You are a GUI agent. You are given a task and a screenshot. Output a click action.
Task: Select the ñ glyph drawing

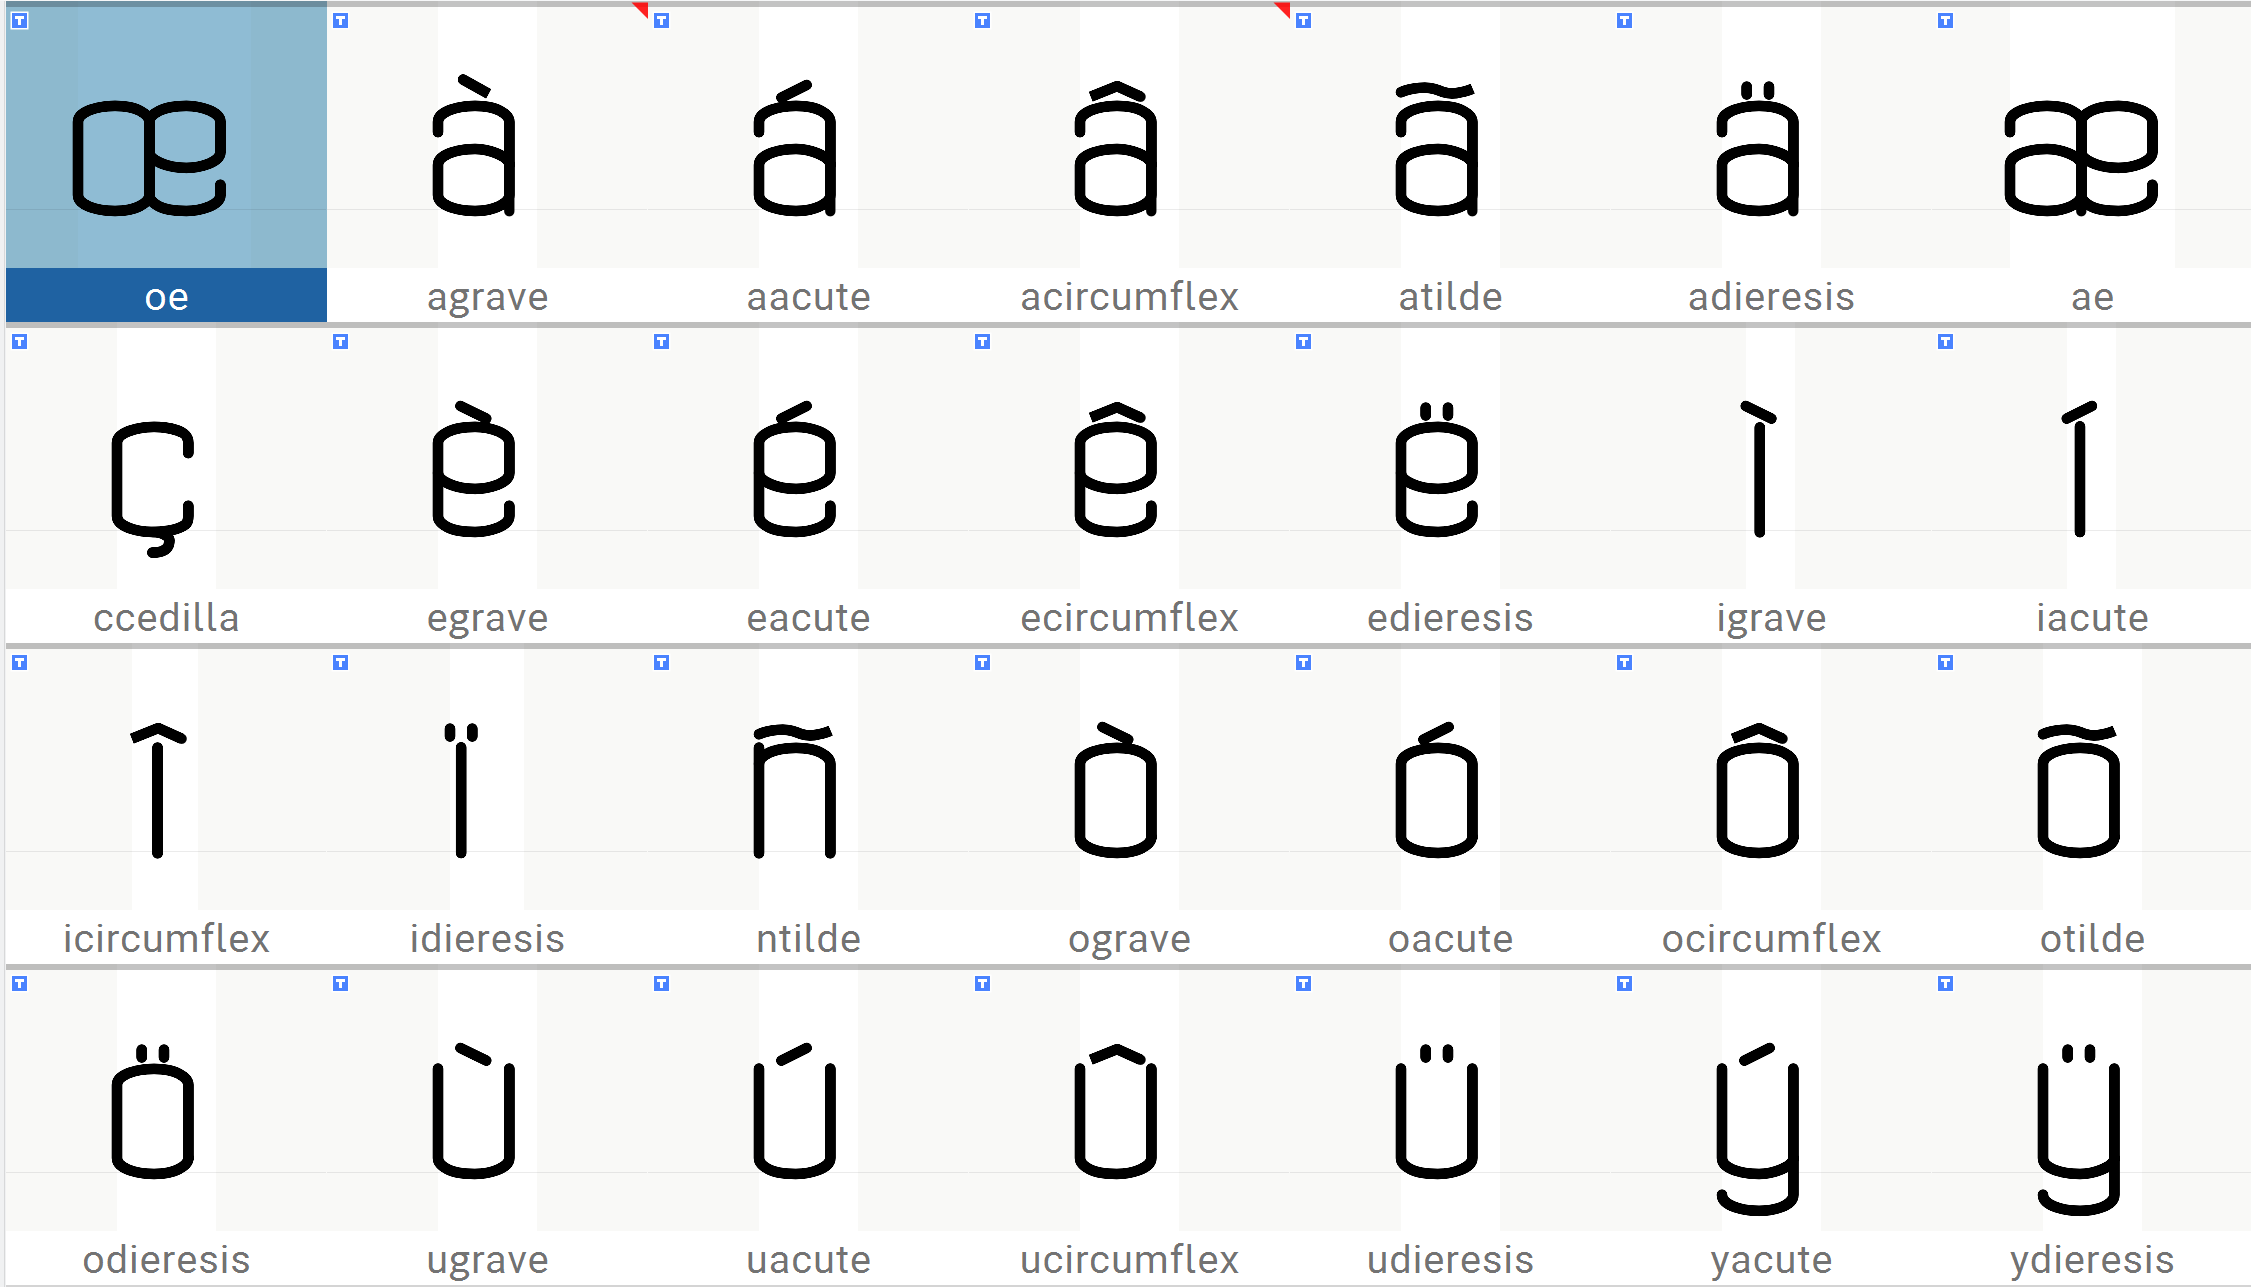point(795,792)
